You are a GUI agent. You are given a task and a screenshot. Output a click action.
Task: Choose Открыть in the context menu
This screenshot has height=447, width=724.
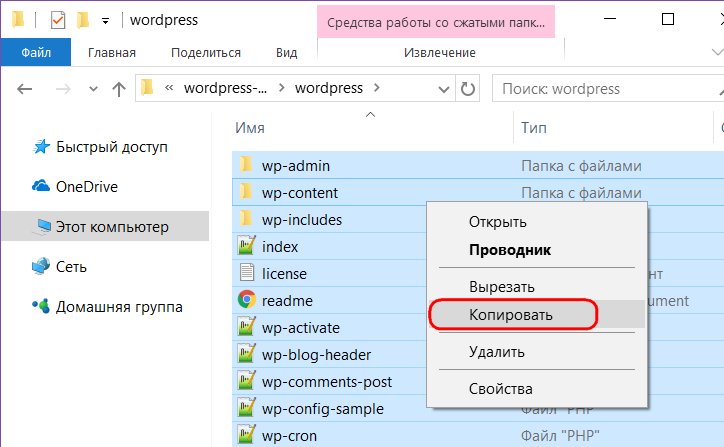(537, 222)
